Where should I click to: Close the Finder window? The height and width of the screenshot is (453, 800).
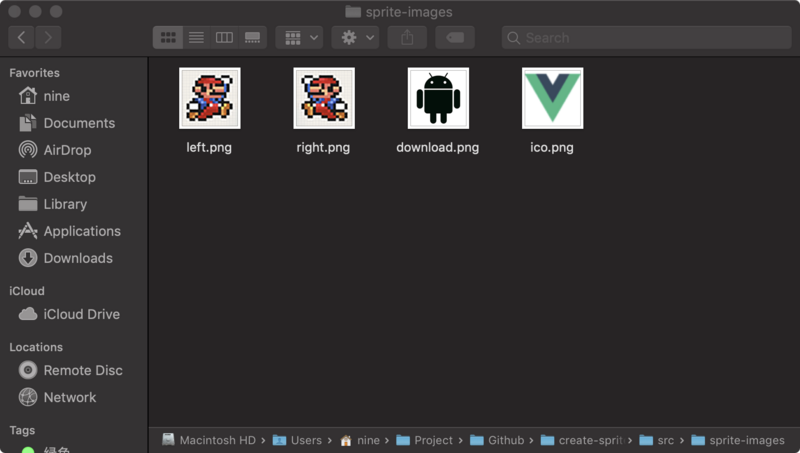[14, 11]
